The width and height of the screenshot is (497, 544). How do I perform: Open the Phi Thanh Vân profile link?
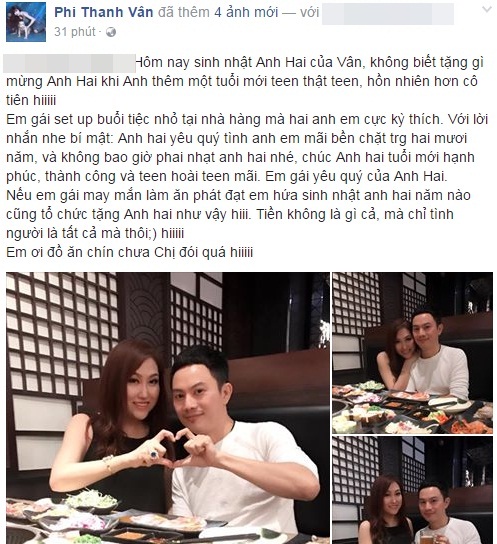click(x=104, y=12)
